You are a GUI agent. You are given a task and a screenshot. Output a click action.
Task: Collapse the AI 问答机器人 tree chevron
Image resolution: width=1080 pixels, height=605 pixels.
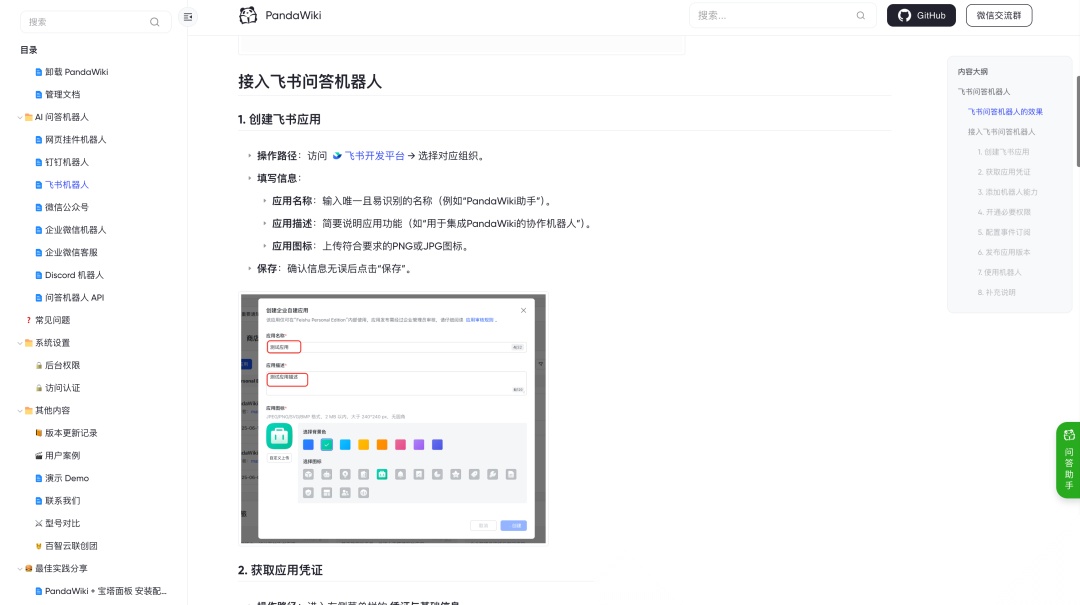click(20, 117)
